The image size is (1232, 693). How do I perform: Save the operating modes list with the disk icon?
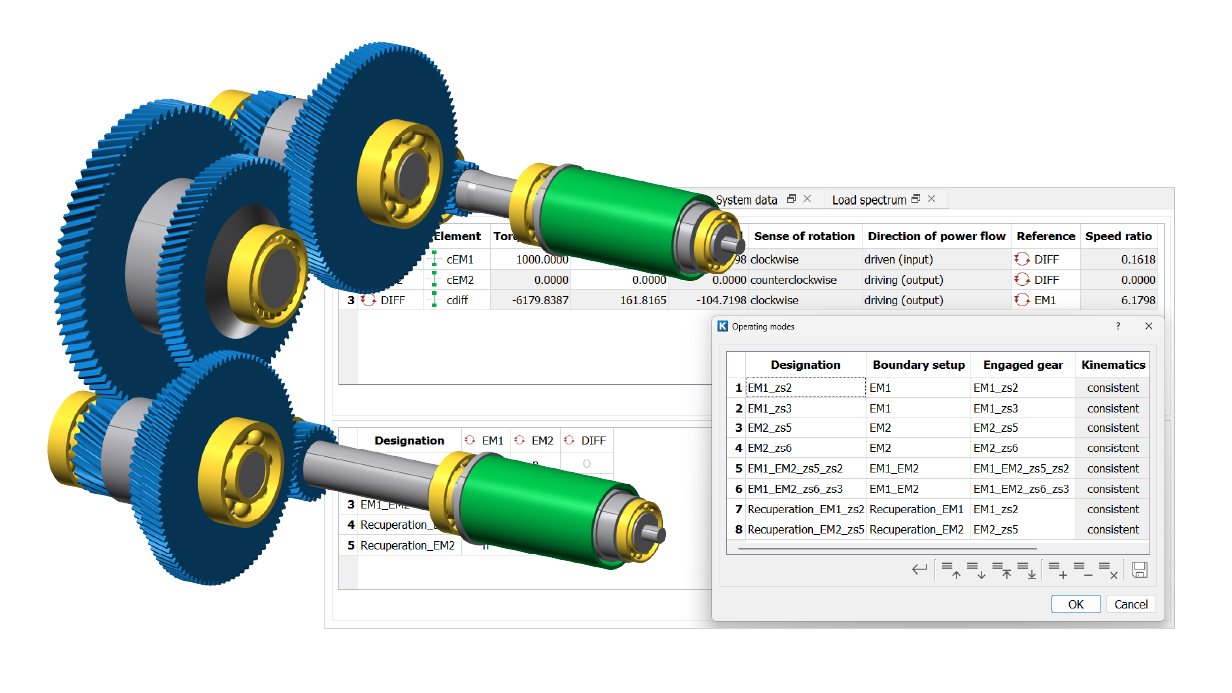tap(1140, 570)
